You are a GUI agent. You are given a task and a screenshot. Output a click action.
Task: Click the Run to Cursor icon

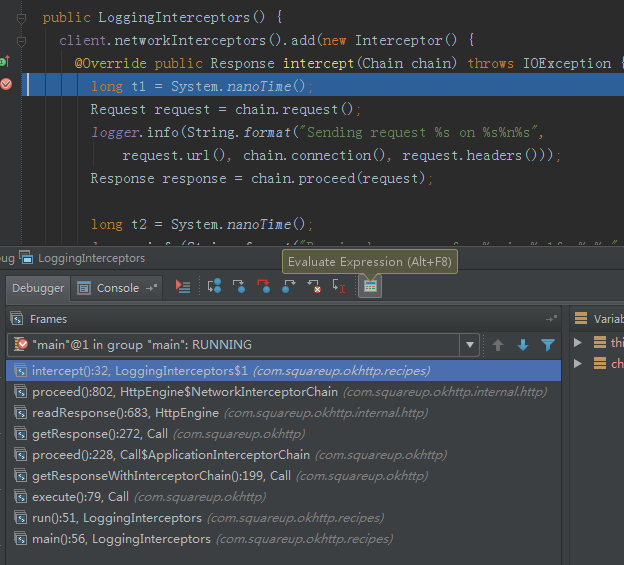(x=340, y=287)
